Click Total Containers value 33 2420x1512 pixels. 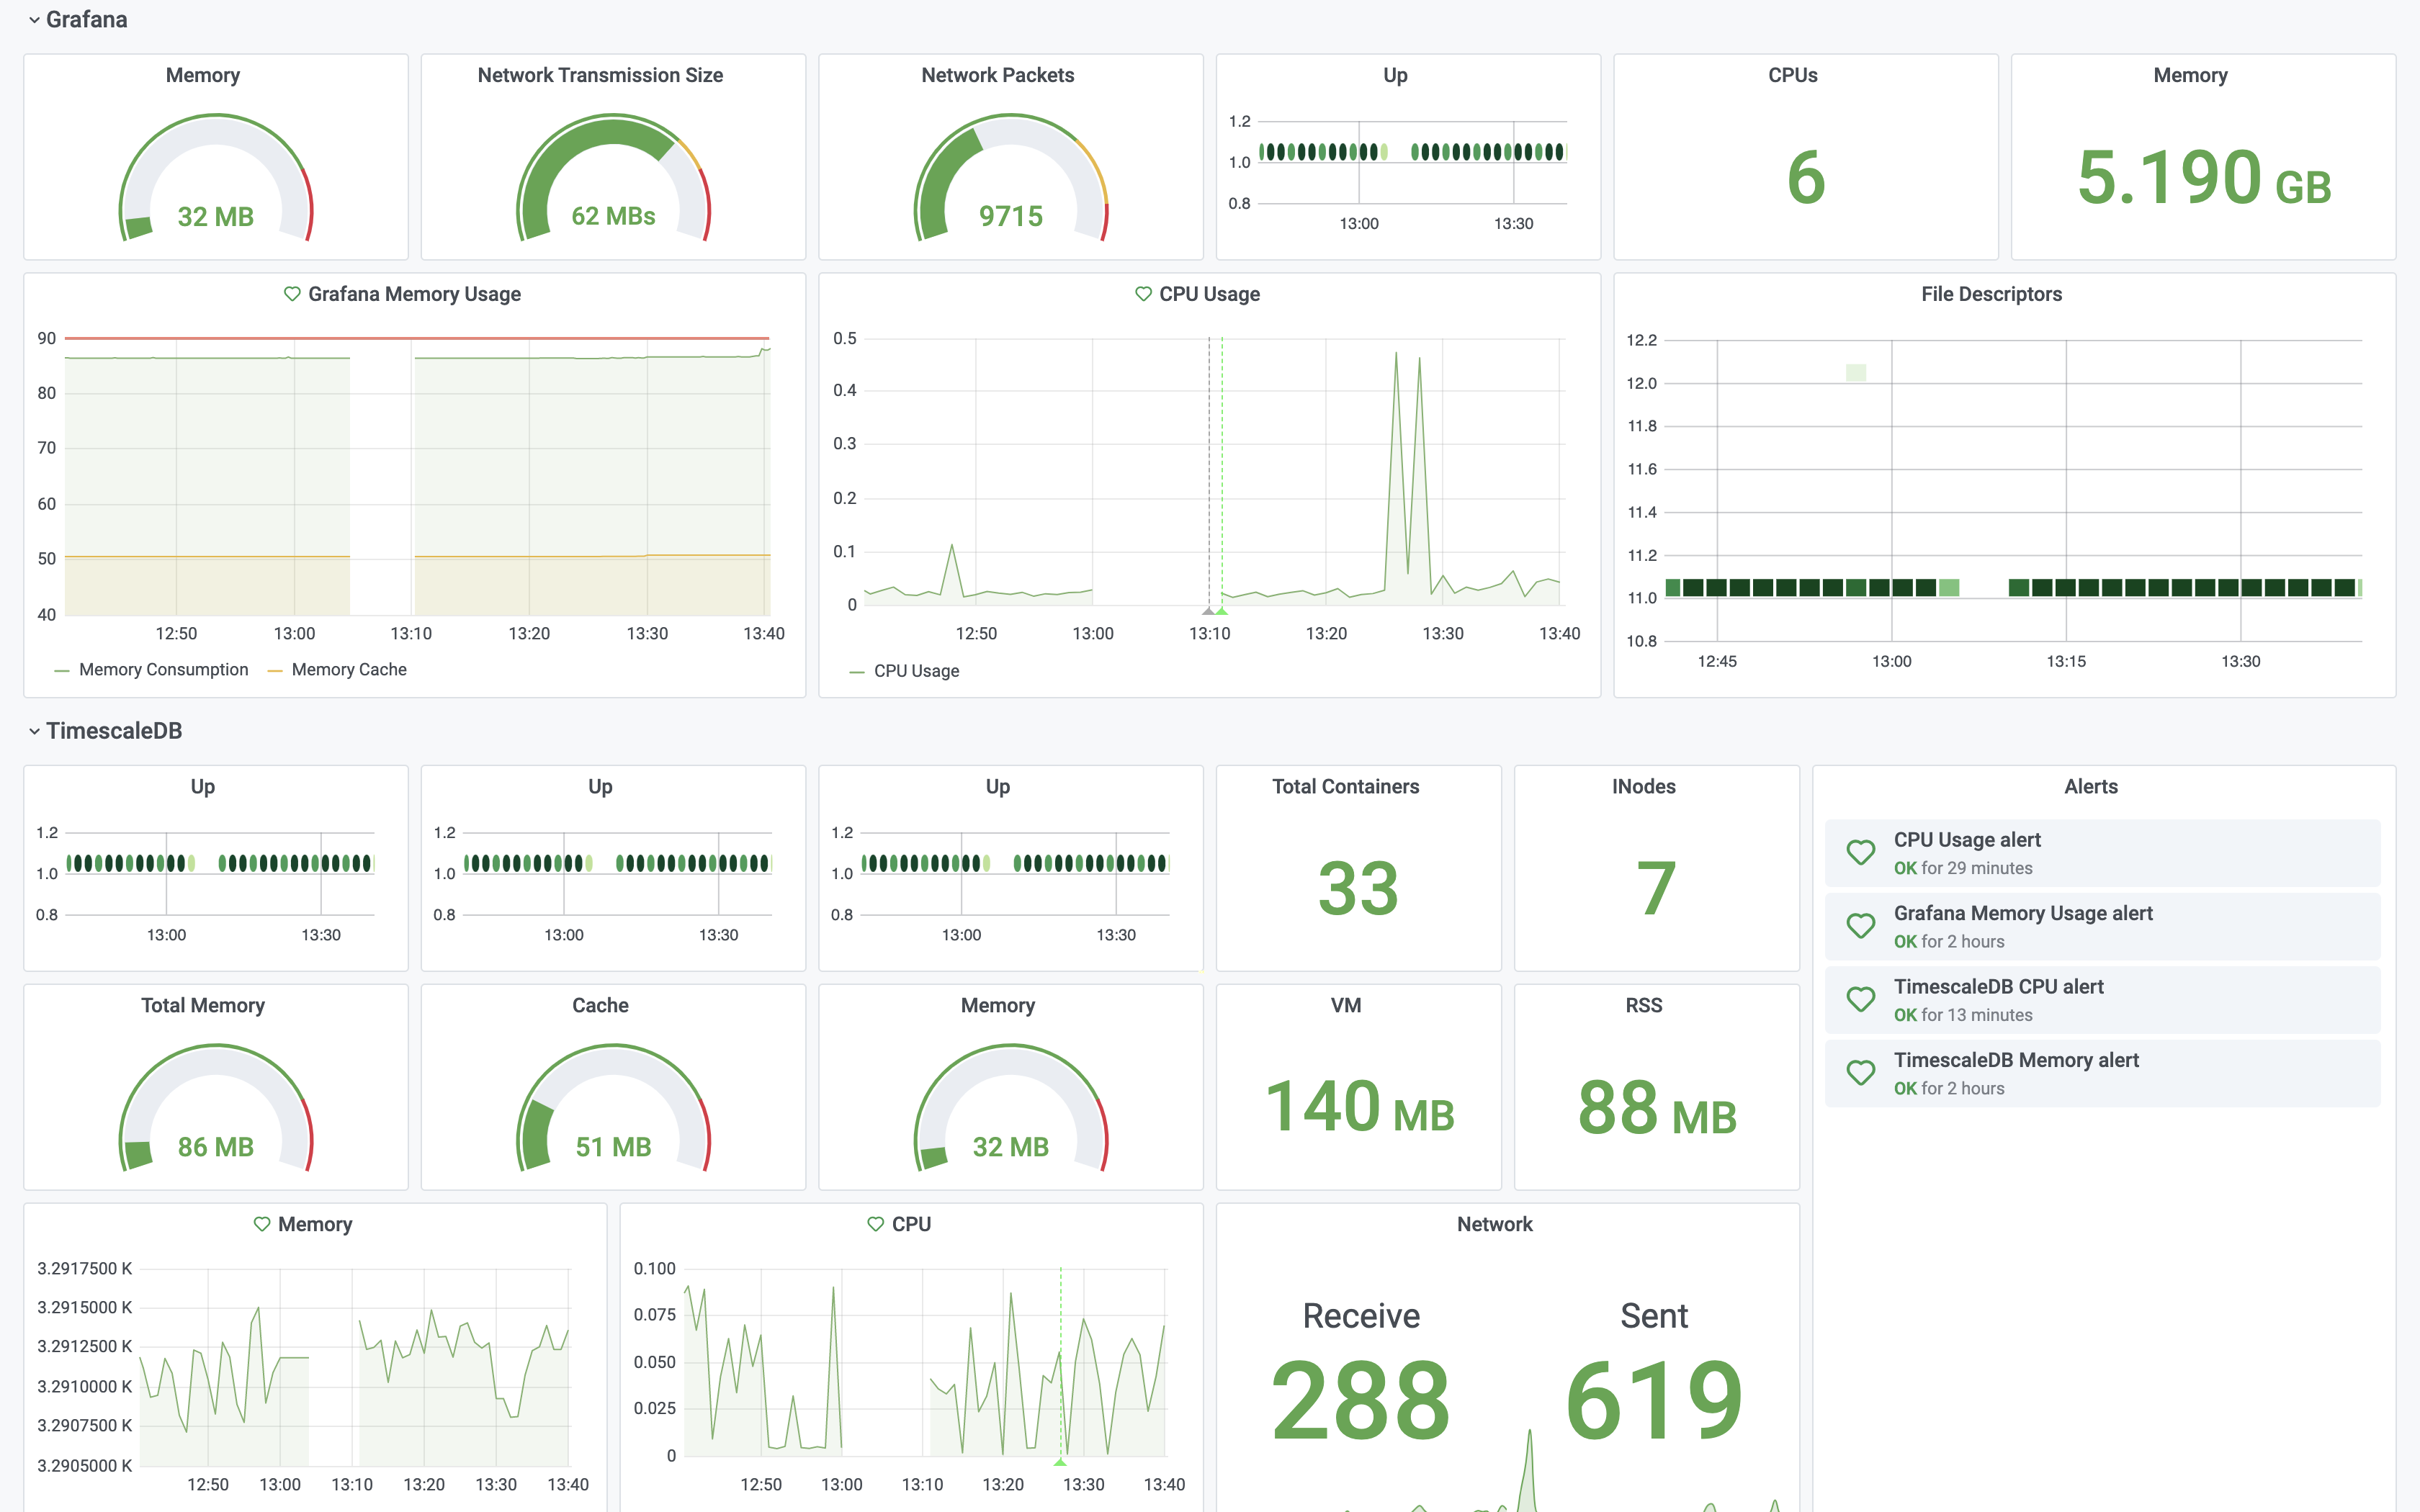pos(1358,888)
